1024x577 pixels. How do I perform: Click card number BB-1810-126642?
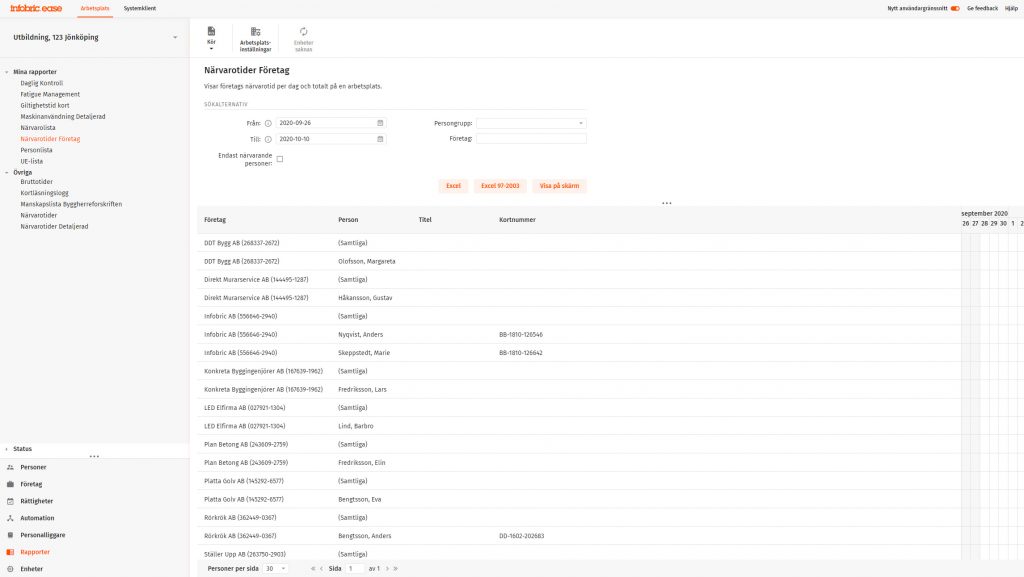click(520, 353)
